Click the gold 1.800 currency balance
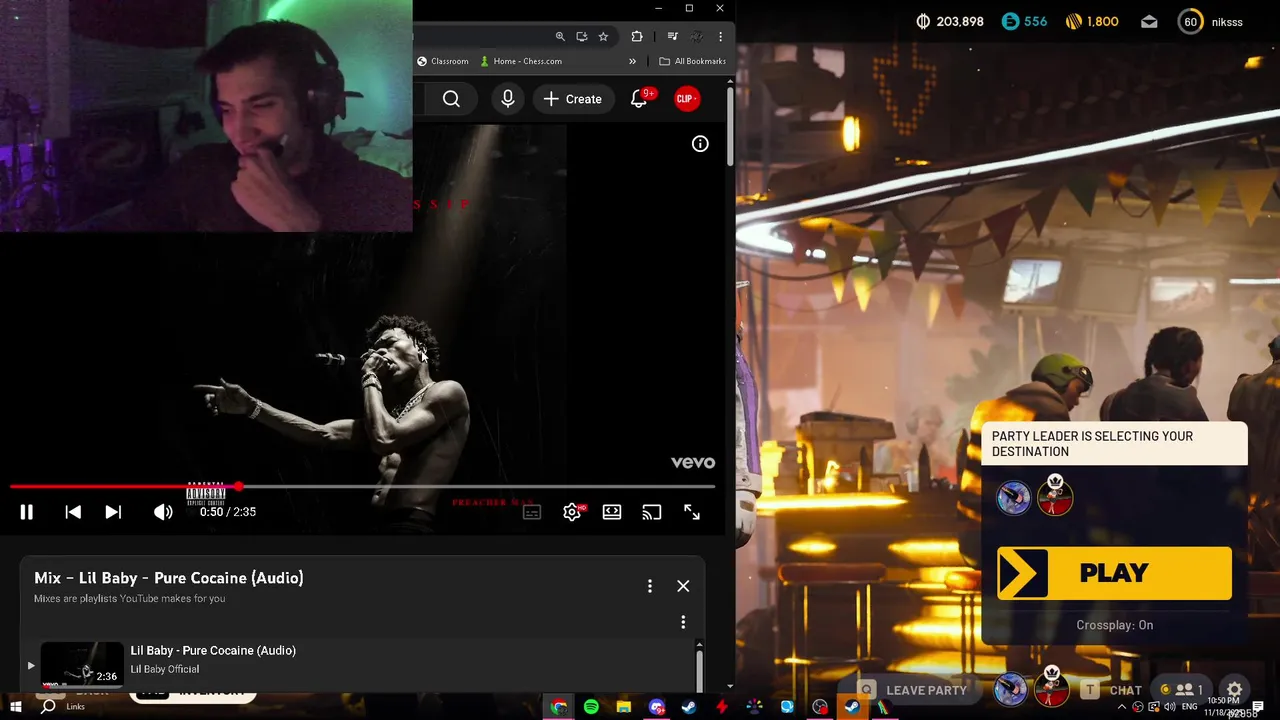 pos(1092,22)
